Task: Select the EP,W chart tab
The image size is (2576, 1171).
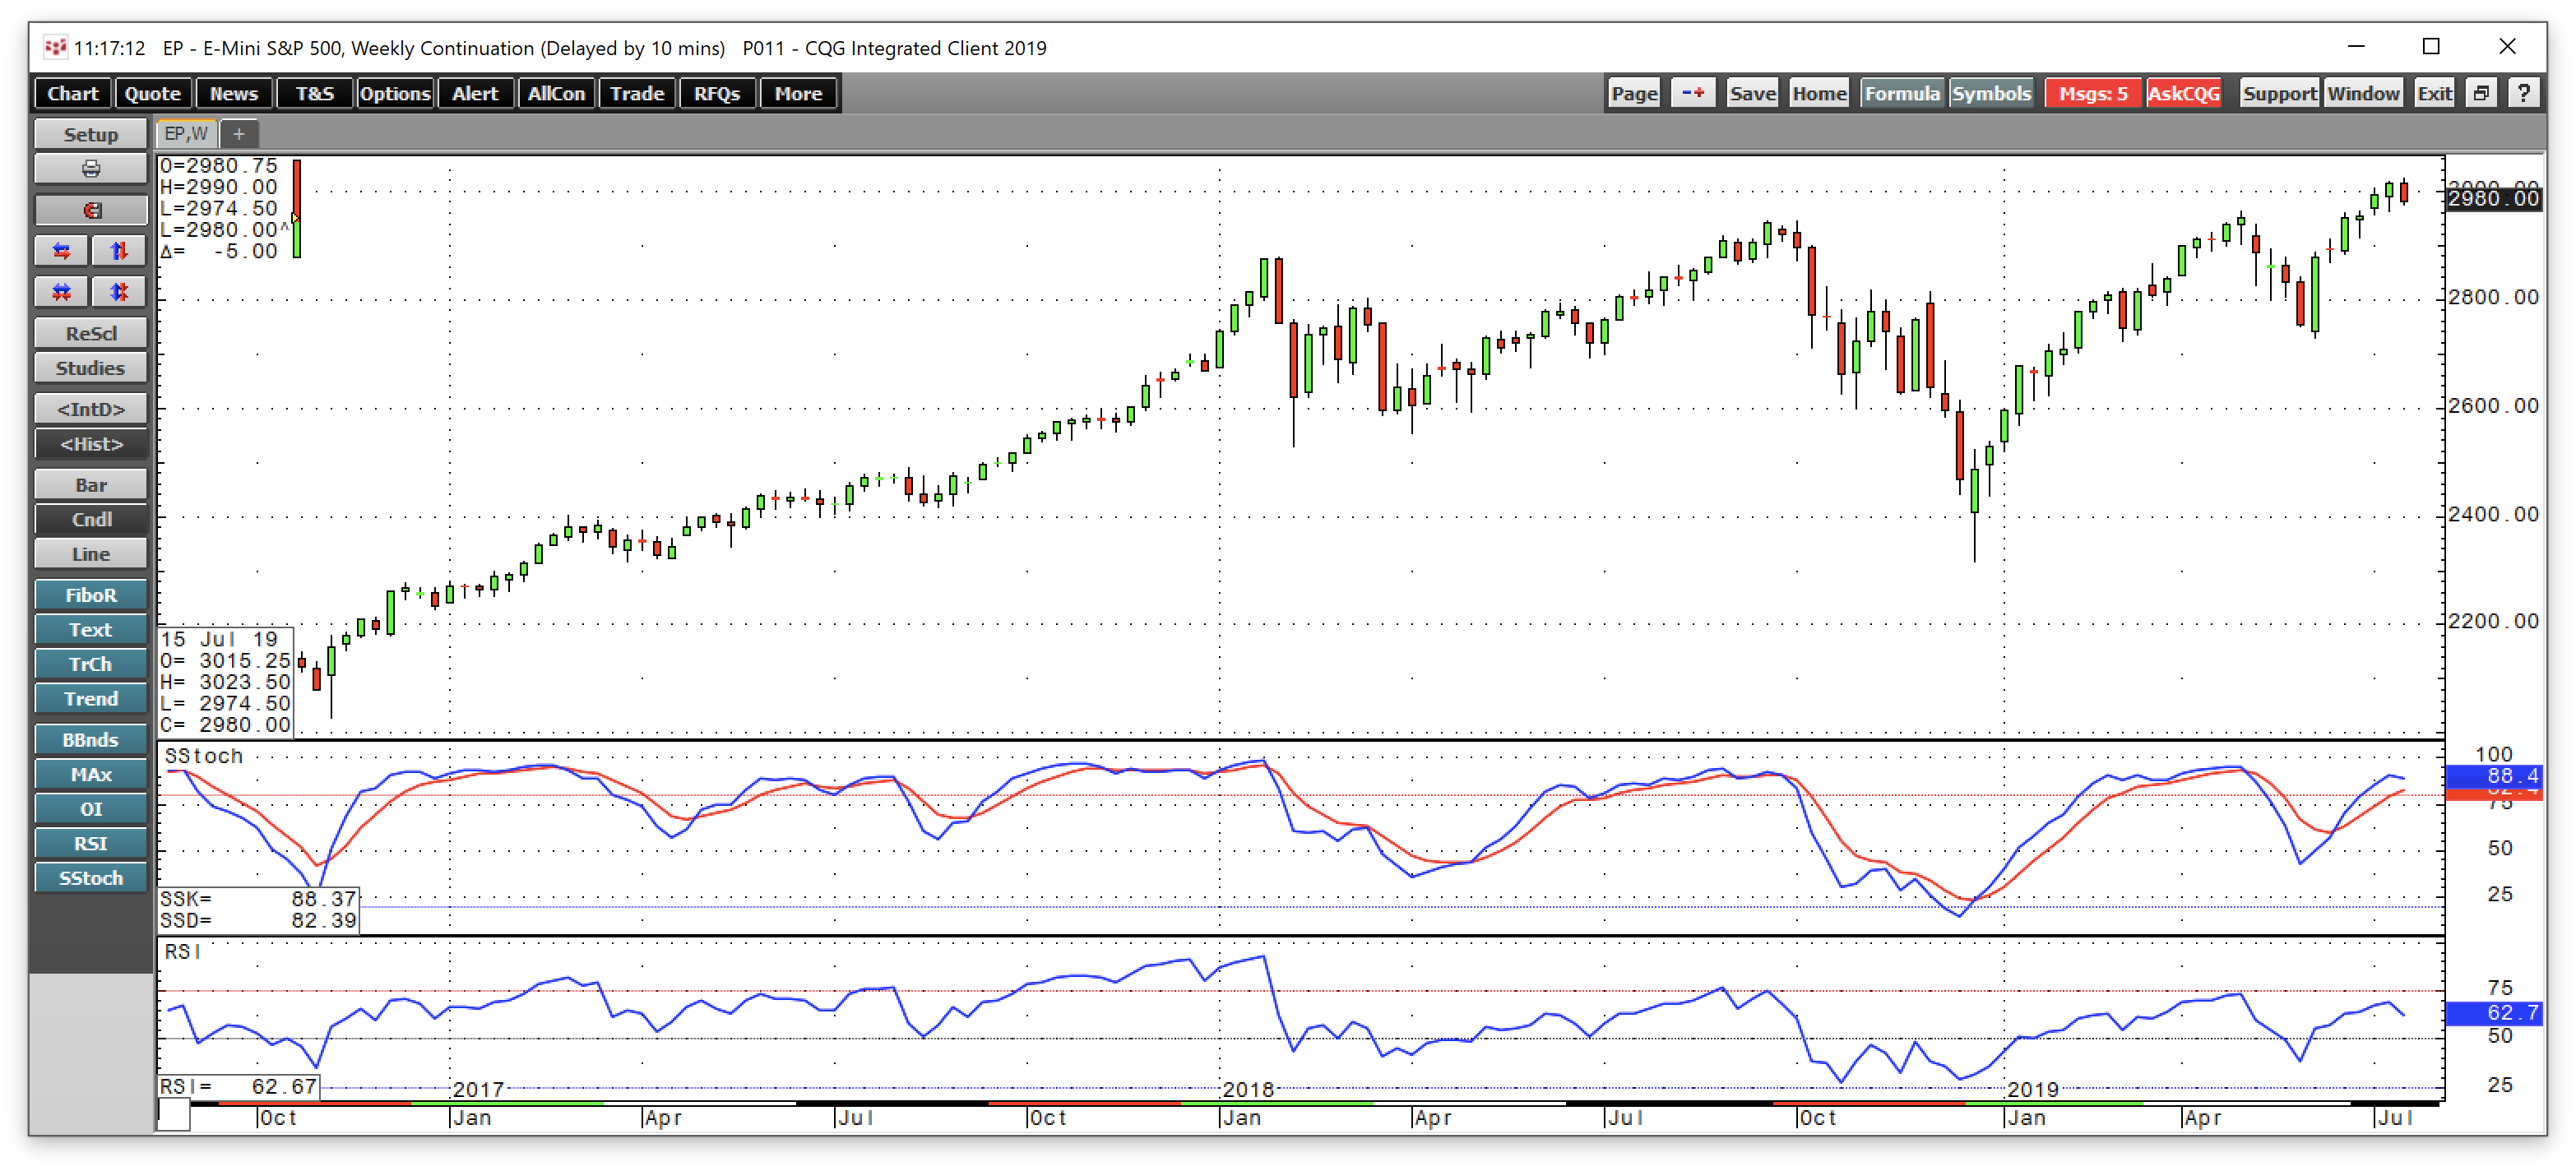Action: pos(187,134)
